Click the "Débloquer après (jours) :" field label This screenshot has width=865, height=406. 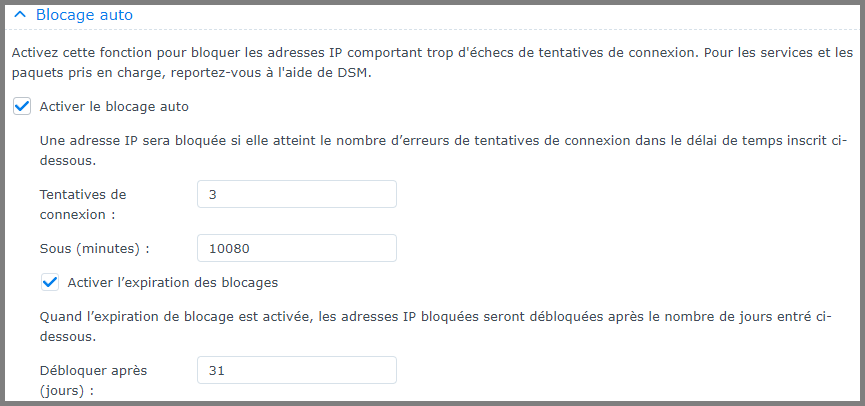[93, 380]
